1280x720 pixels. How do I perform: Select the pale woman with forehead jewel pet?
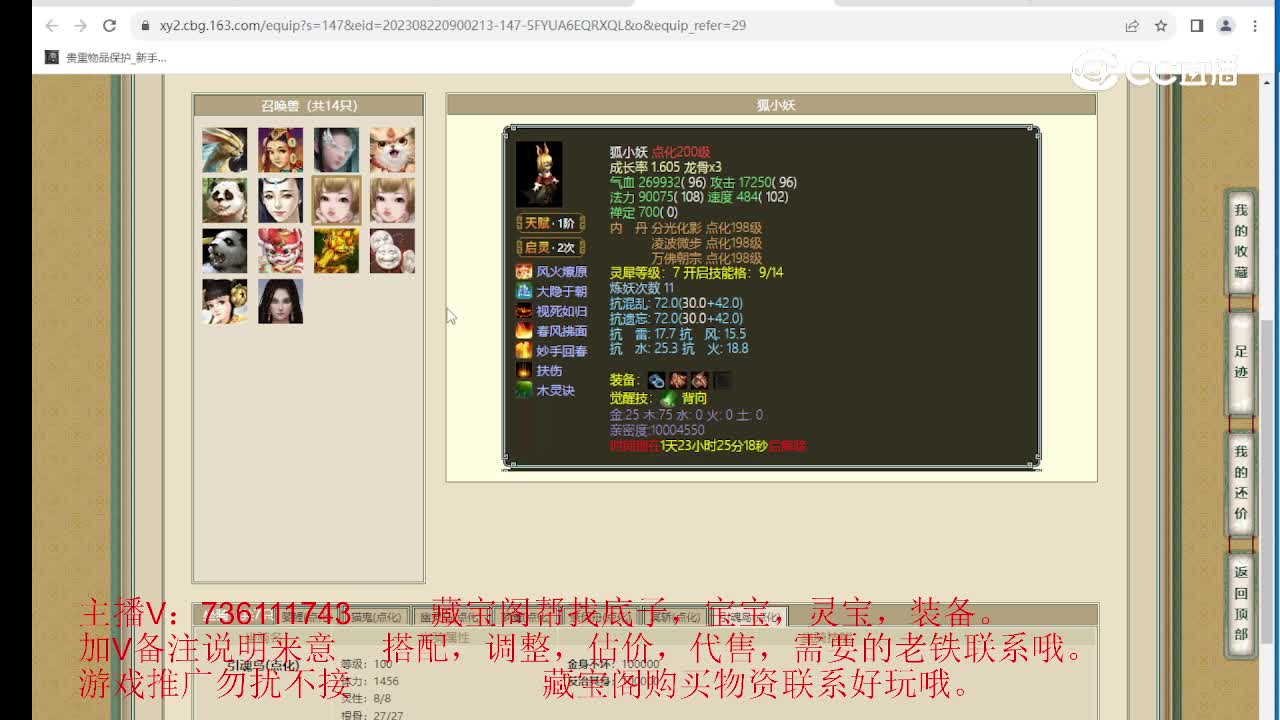click(x=280, y=200)
